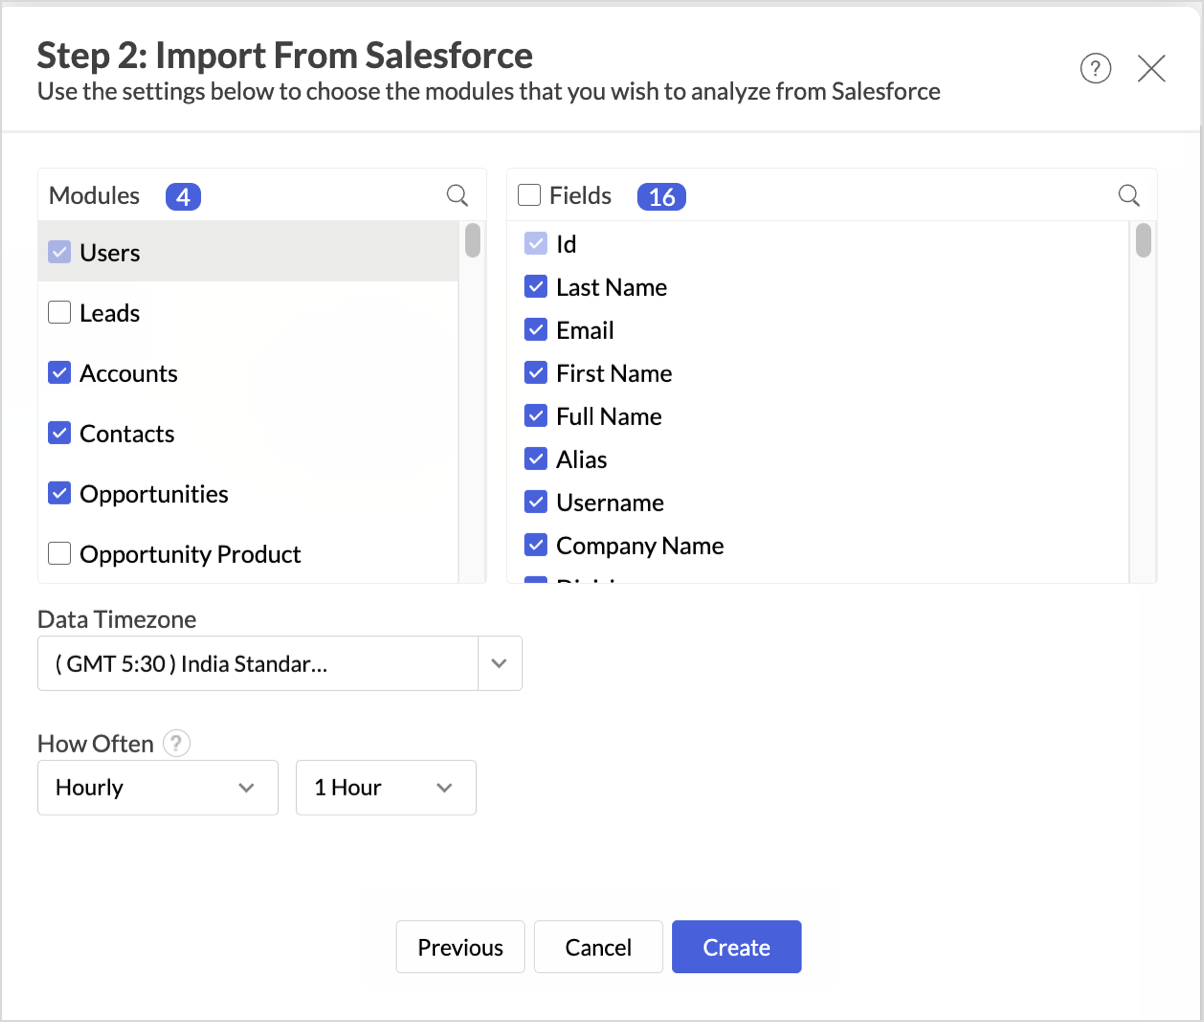Uncheck the Email field checkbox
The height and width of the screenshot is (1022, 1204).
click(x=536, y=330)
